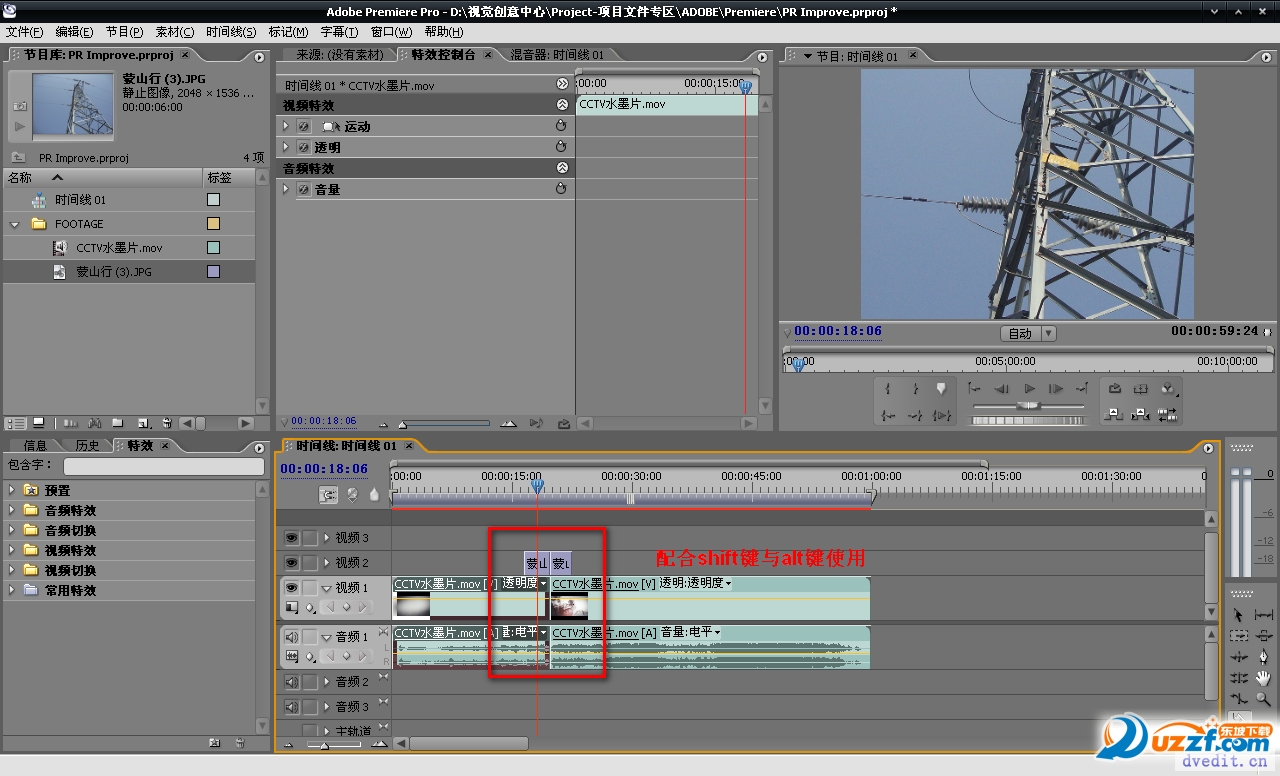
Task: Select the Hand tool
Action: pyautogui.click(x=1264, y=678)
